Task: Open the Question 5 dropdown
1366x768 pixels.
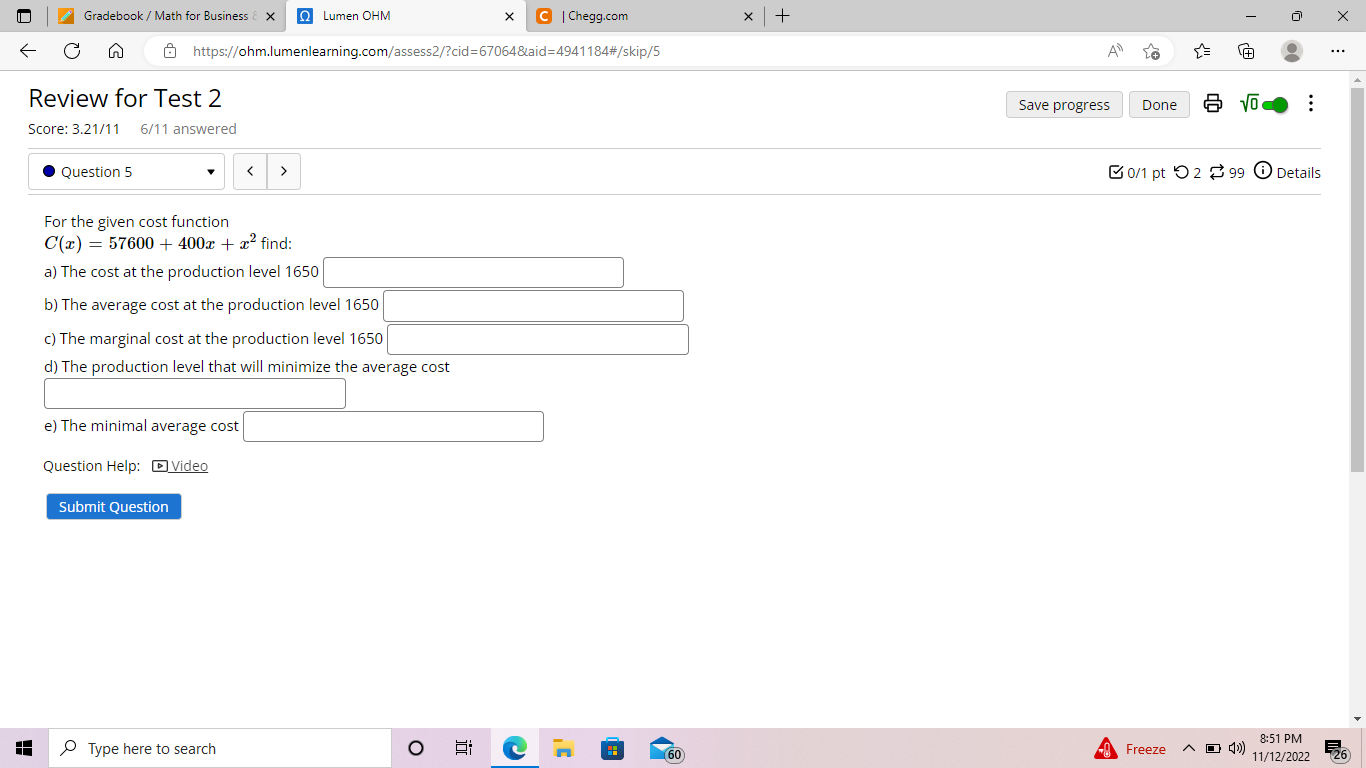Action: pos(126,171)
